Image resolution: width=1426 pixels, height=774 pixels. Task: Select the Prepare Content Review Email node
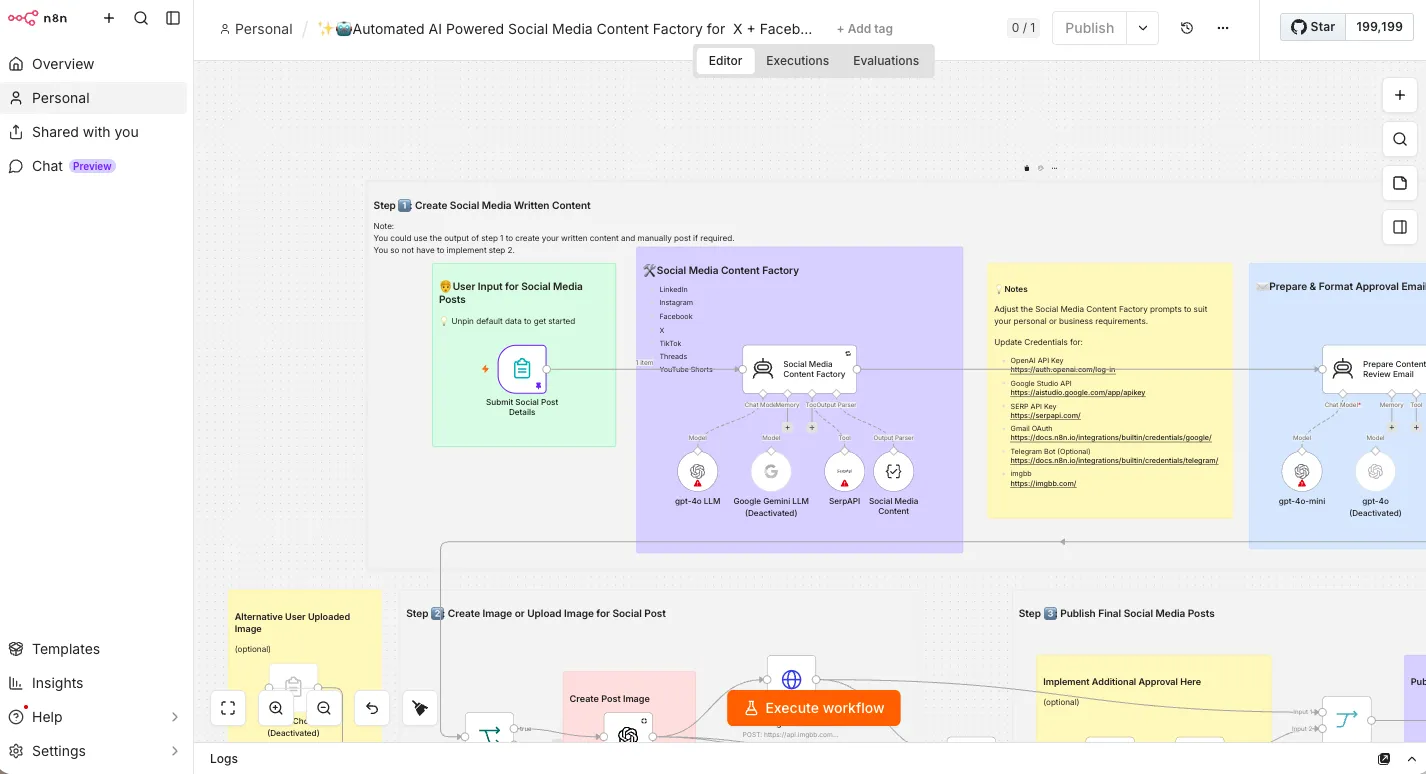click(x=1374, y=369)
